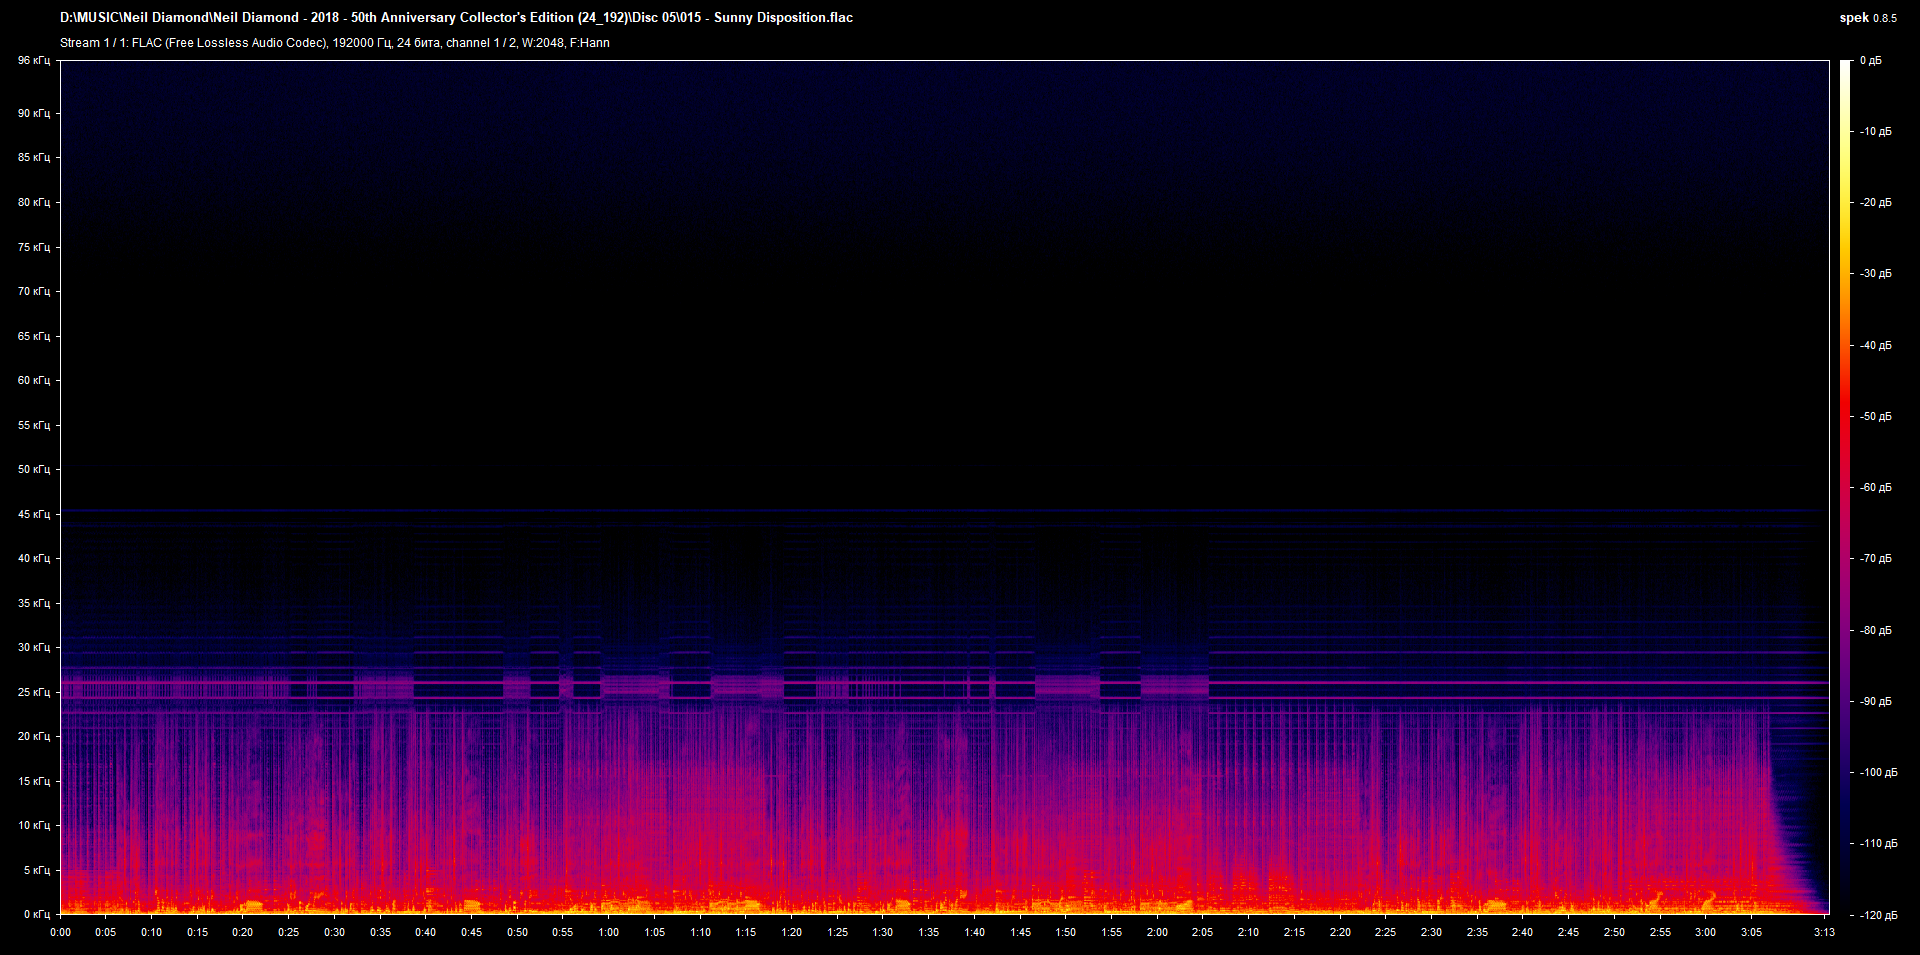Click the 0 dB legend label

click(x=1873, y=60)
